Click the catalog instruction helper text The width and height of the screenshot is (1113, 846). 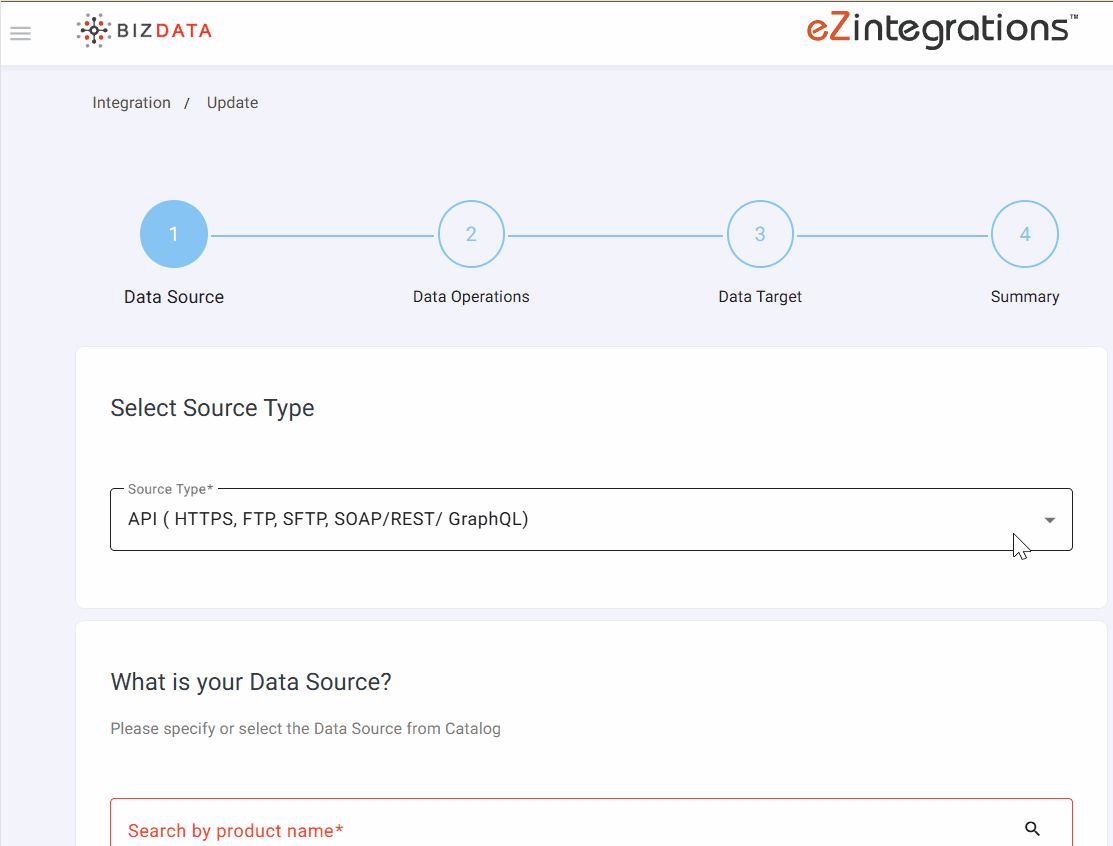pos(305,729)
